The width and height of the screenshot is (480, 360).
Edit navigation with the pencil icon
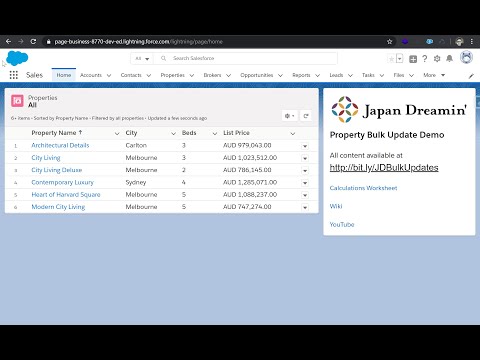(471, 76)
